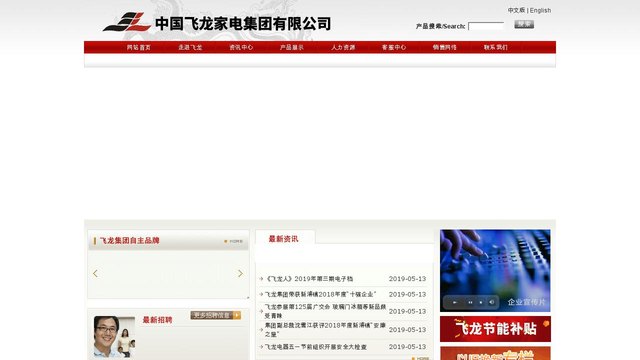Switch site language to 中文版
640x360 pixels.
(x=516, y=10)
